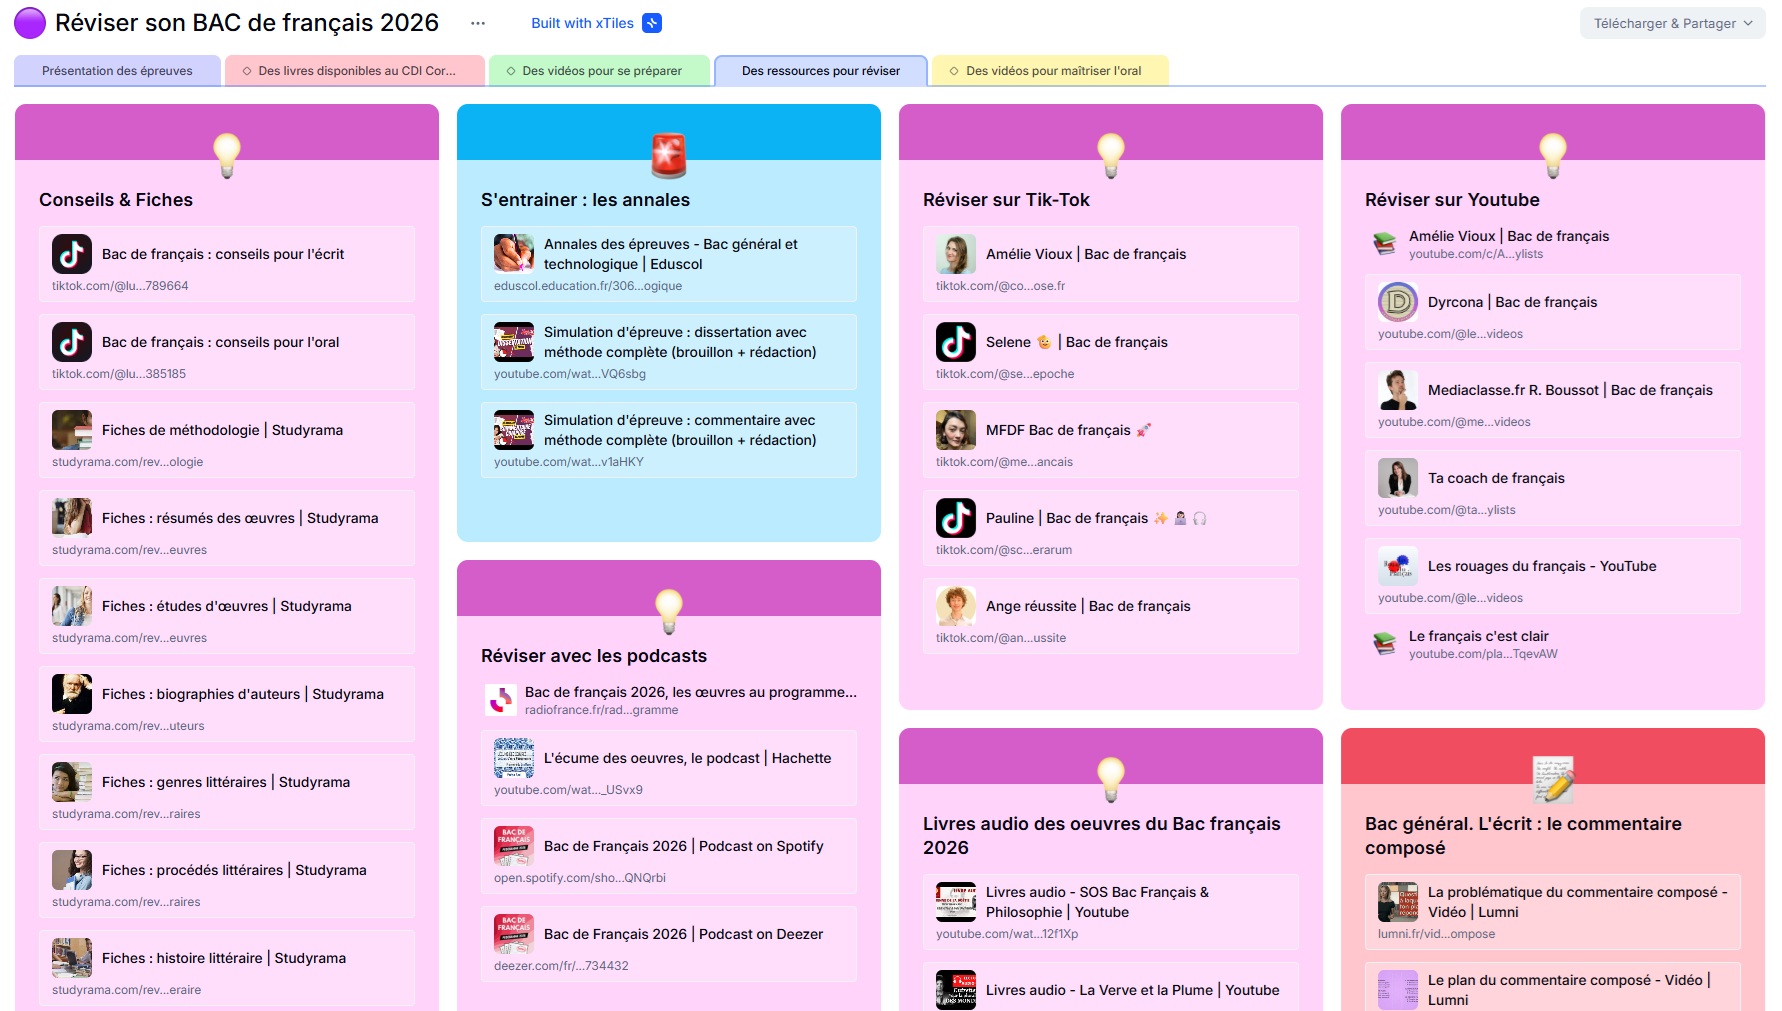Click the TikTok icon beside Selene
This screenshot has height=1011, width=1782.
point(955,342)
